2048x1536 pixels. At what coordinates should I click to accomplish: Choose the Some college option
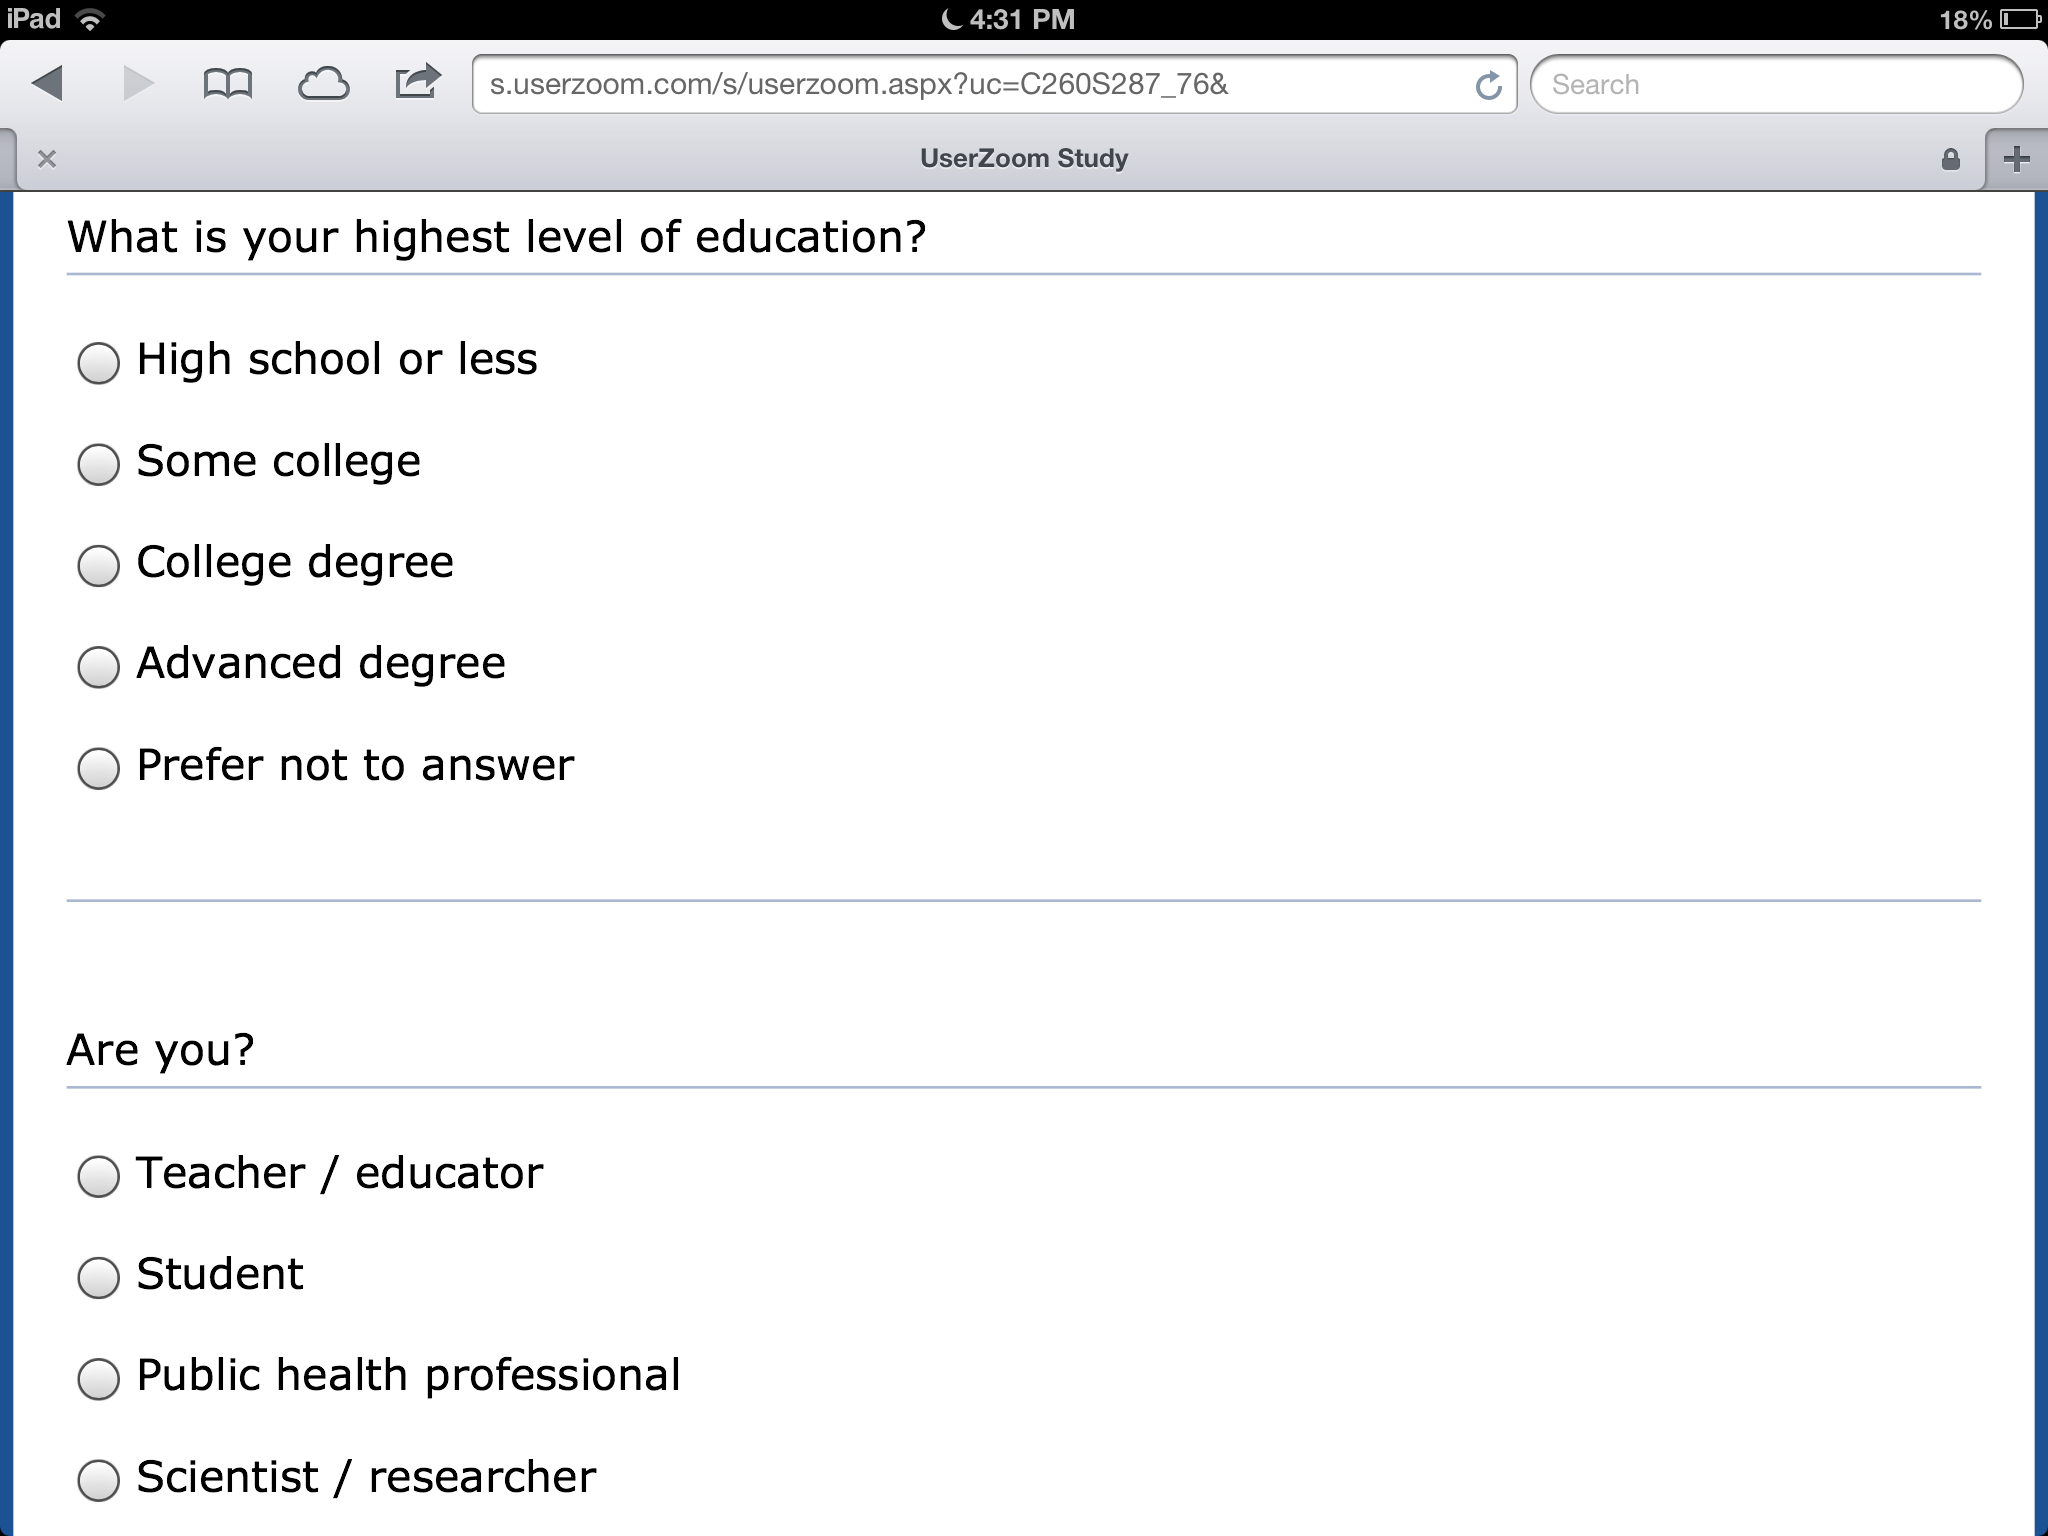pyautogui.click(x=98, y=464)
